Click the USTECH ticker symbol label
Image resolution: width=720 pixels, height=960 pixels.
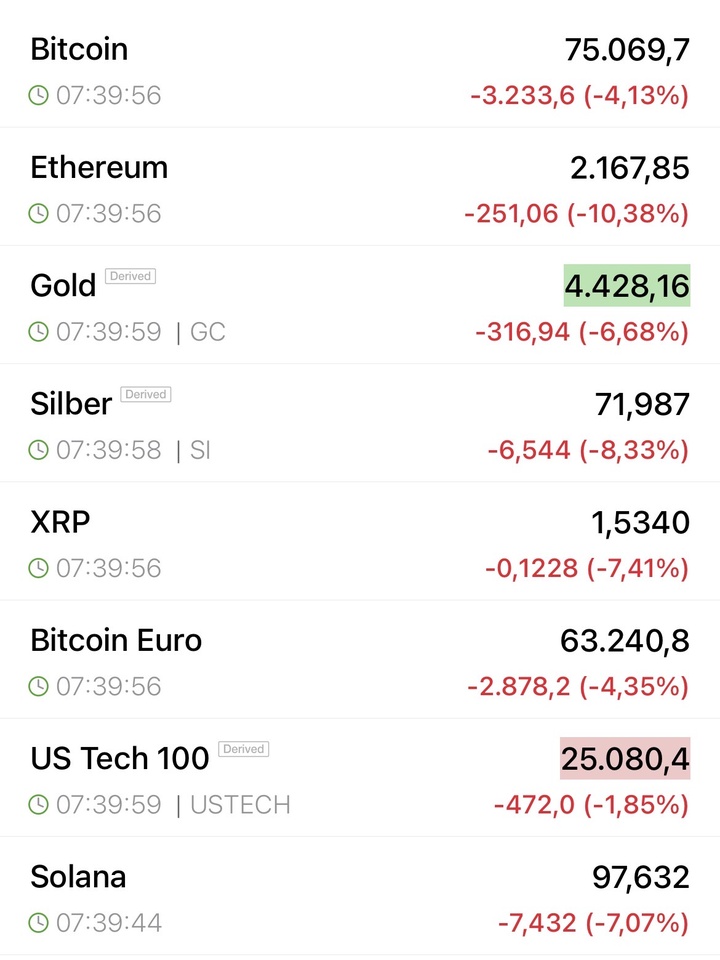click(x=240, y=804)
